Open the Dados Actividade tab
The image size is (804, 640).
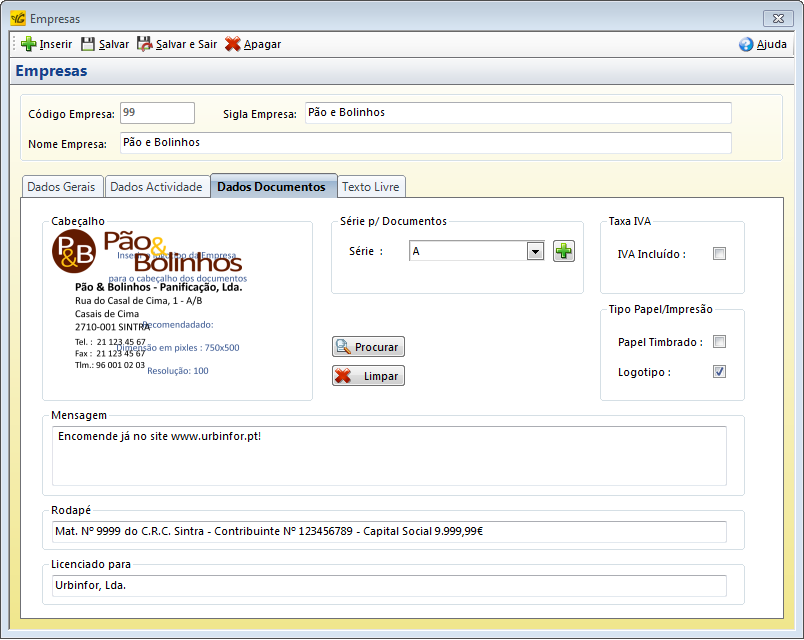pos(156,187)
